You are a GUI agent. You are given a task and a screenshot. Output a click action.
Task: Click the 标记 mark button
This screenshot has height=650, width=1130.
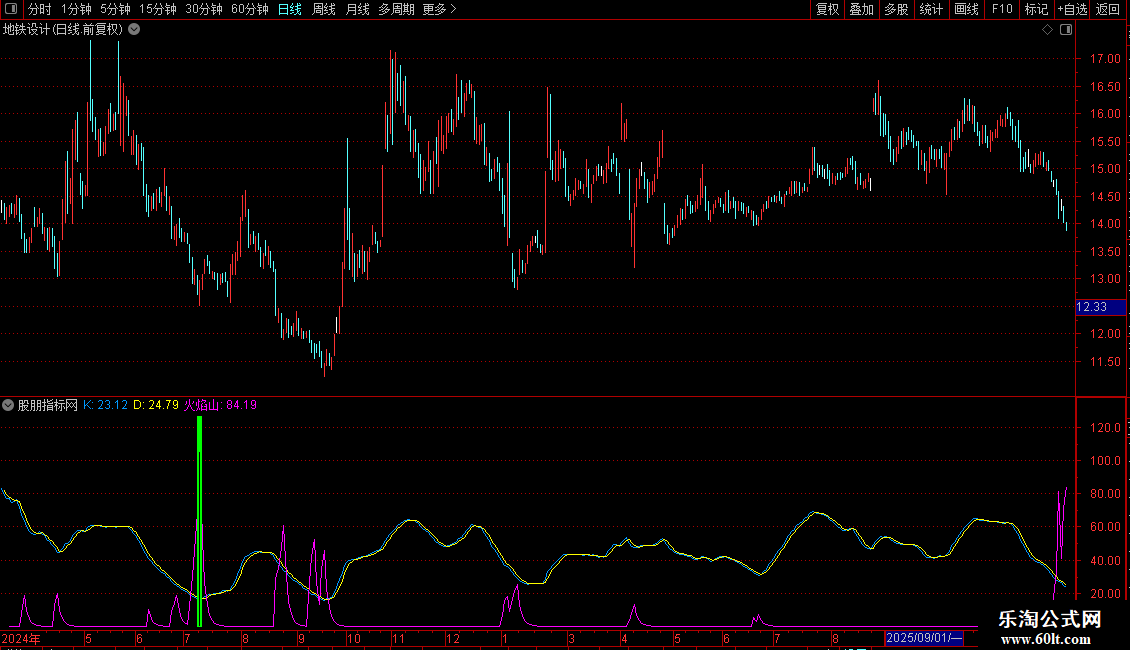tap(1036, 9)
